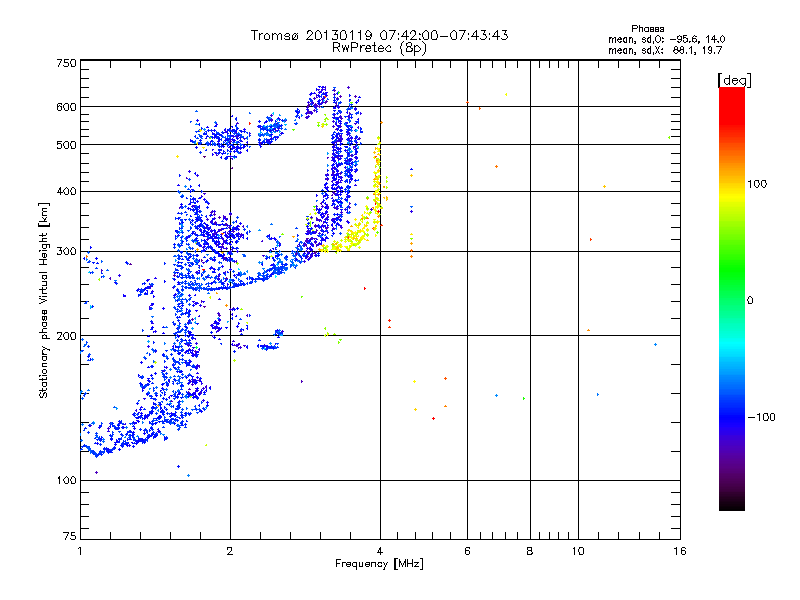Click the colorbar tick label '-100'
Screen dimensions: 800x600
tap(761, 417)
